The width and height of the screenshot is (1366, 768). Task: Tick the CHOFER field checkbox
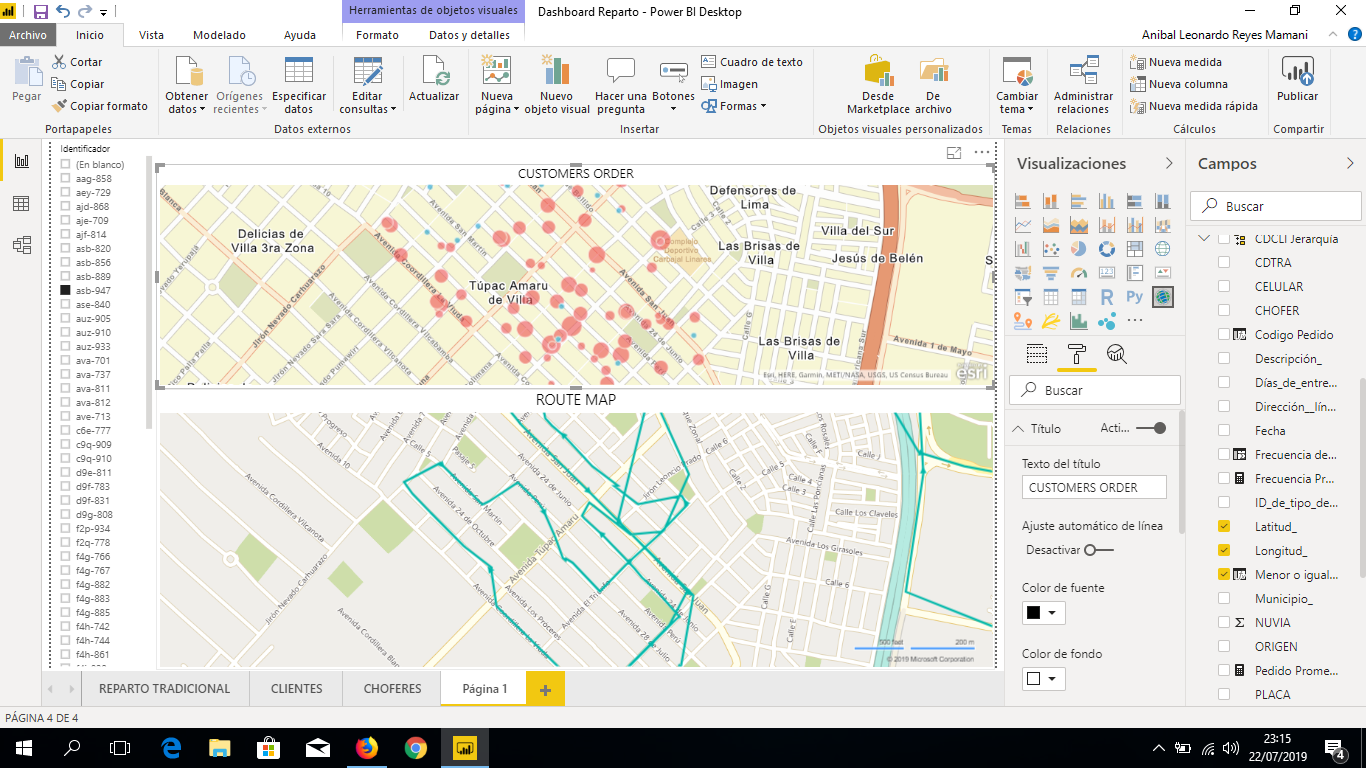pos(1224,310)
